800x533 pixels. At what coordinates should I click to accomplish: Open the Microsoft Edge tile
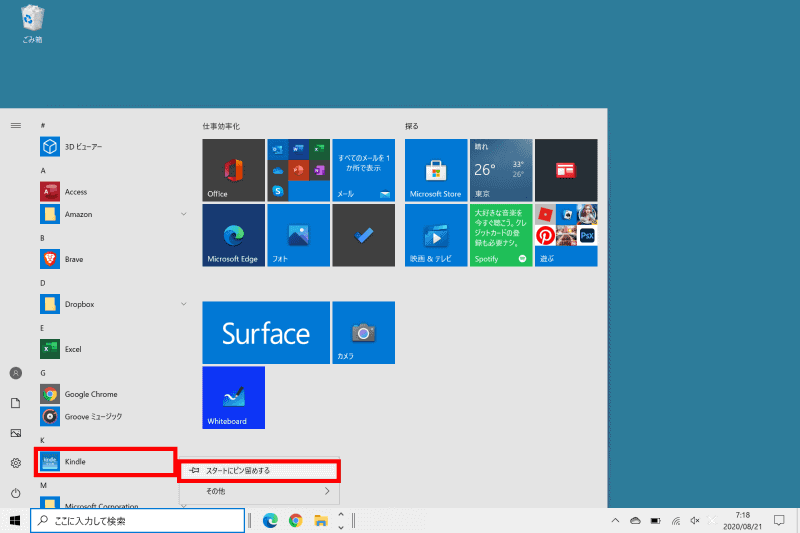click(x=234, y=235)
